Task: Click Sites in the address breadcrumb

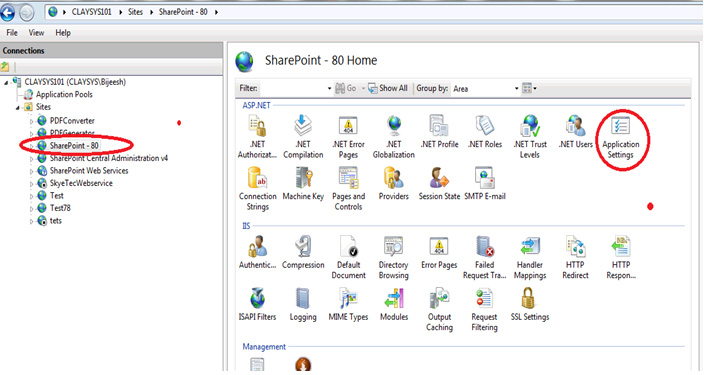Action: tap(135, 12)
